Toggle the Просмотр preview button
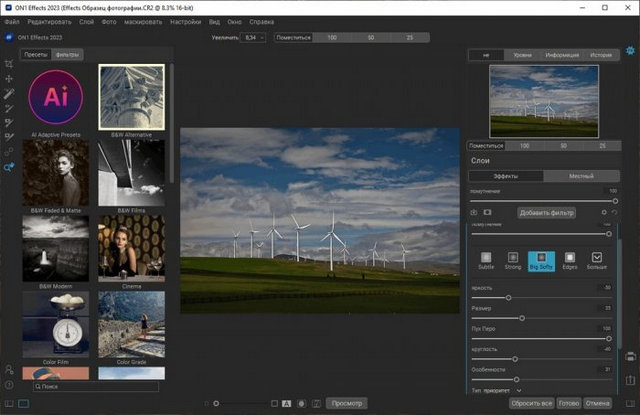The image size is (640, 415). coord(346,403)
